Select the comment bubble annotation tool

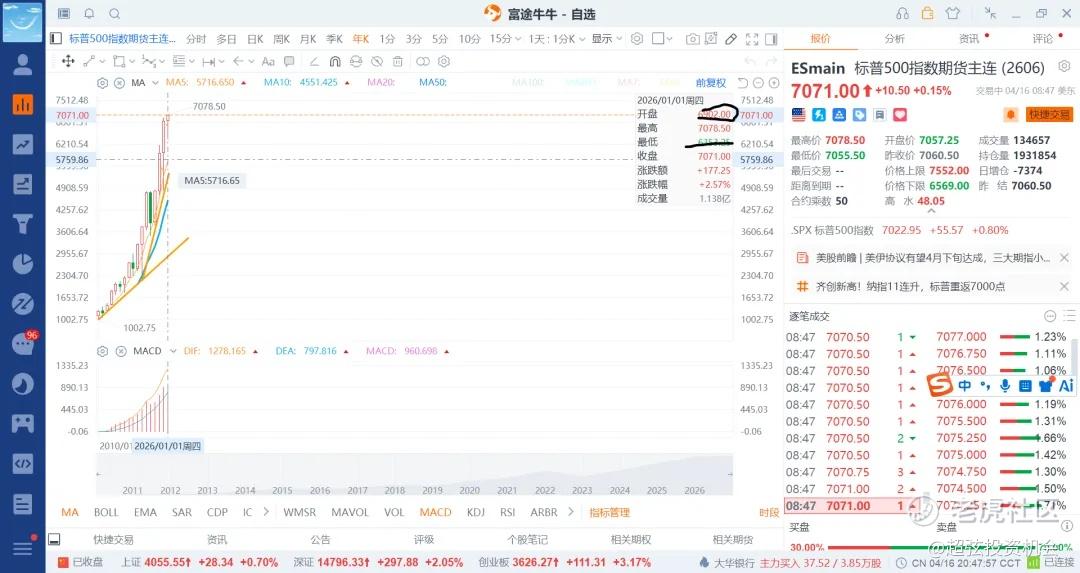click(x=289, y=61)
